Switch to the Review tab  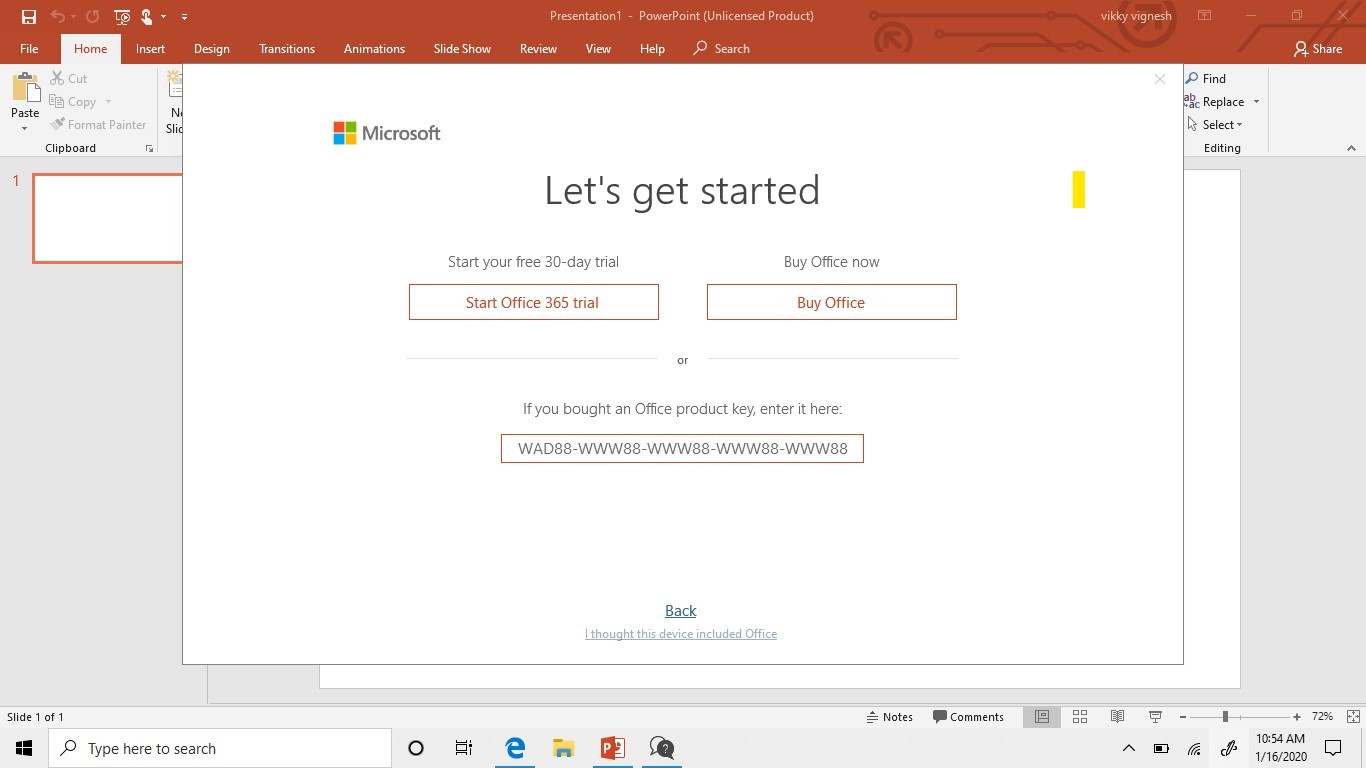pos(538,48)
